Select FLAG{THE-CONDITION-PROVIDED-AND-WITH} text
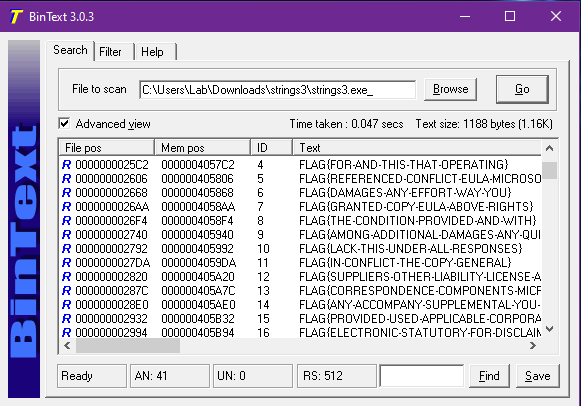 (418, 220)
